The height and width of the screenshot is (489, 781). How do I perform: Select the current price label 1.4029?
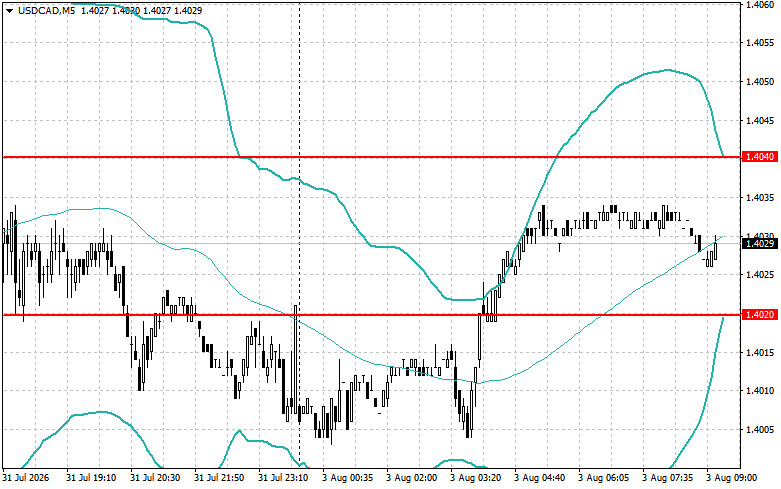coord(759,244)
